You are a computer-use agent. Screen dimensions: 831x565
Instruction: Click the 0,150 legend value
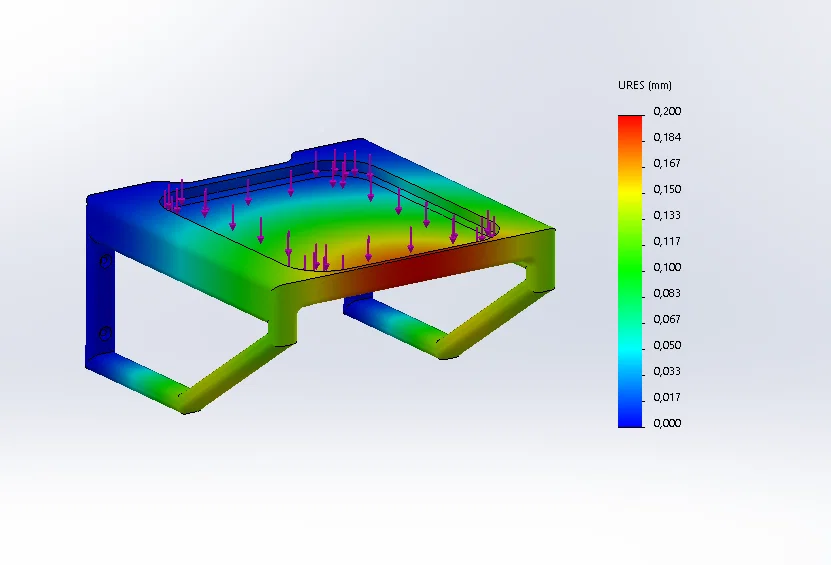pyautogui.click(x=667, y=189)
